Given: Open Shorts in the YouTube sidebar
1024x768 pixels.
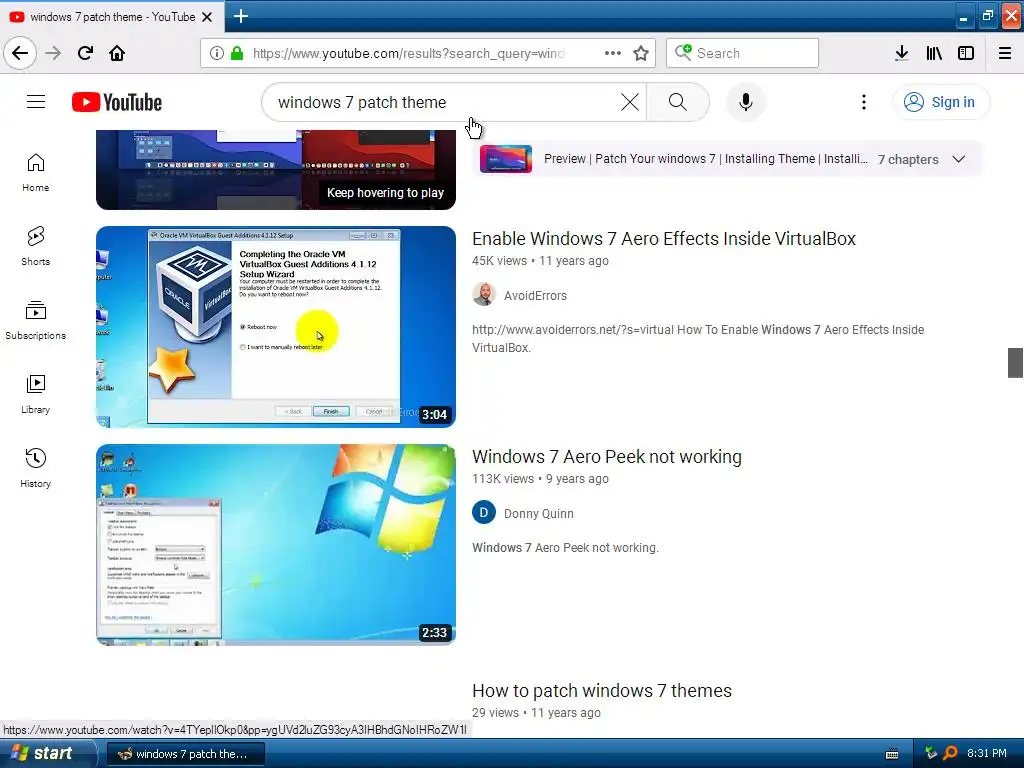Looking at the screenshot, I should tap(35, 246).
